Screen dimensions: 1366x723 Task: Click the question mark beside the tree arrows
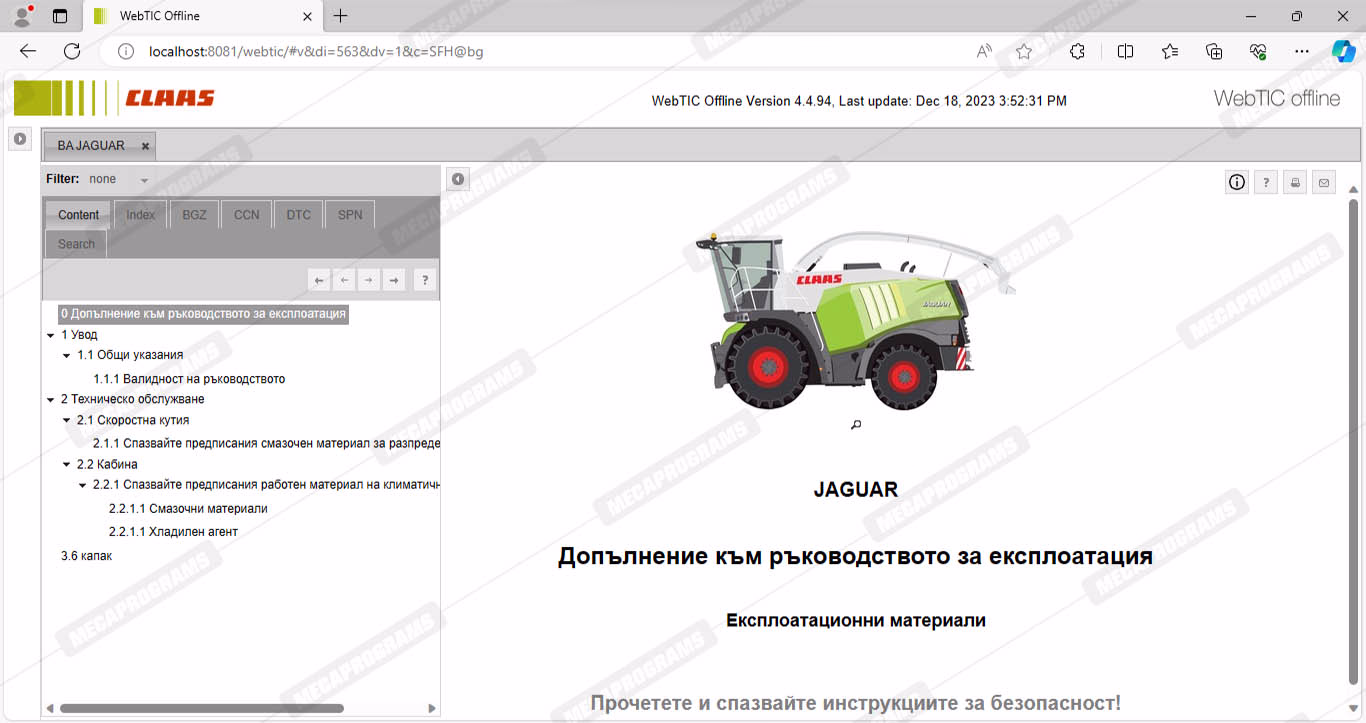tap(425, 280)
